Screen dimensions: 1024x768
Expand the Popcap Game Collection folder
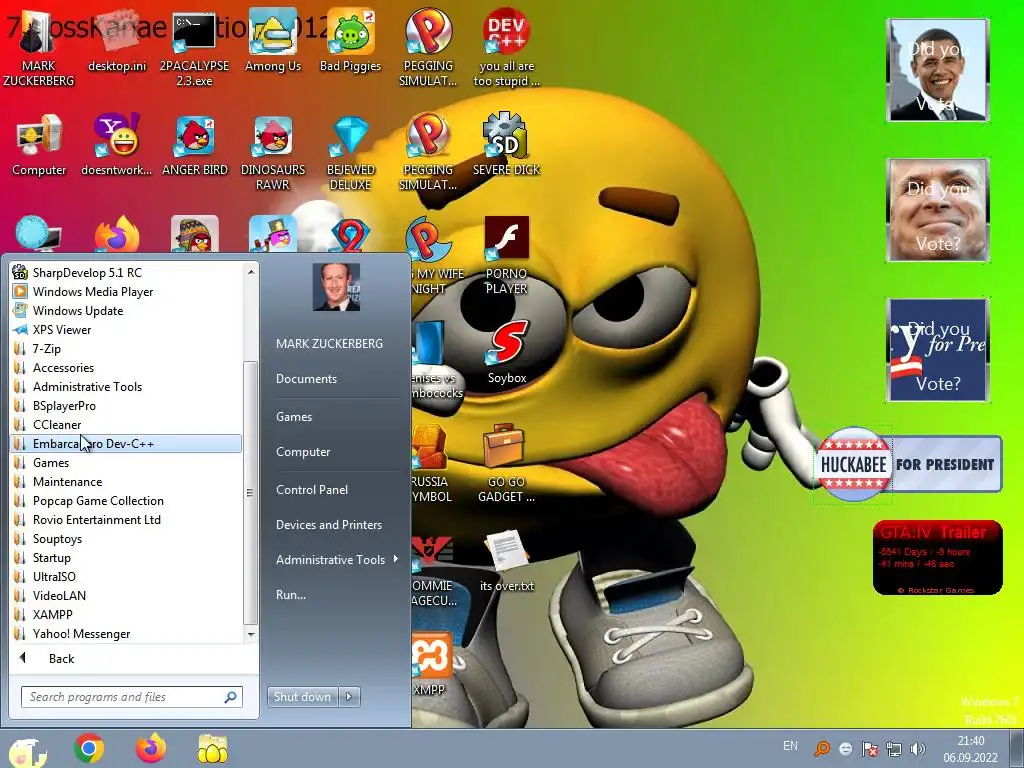pyautogui.click(x=127, y=501)
